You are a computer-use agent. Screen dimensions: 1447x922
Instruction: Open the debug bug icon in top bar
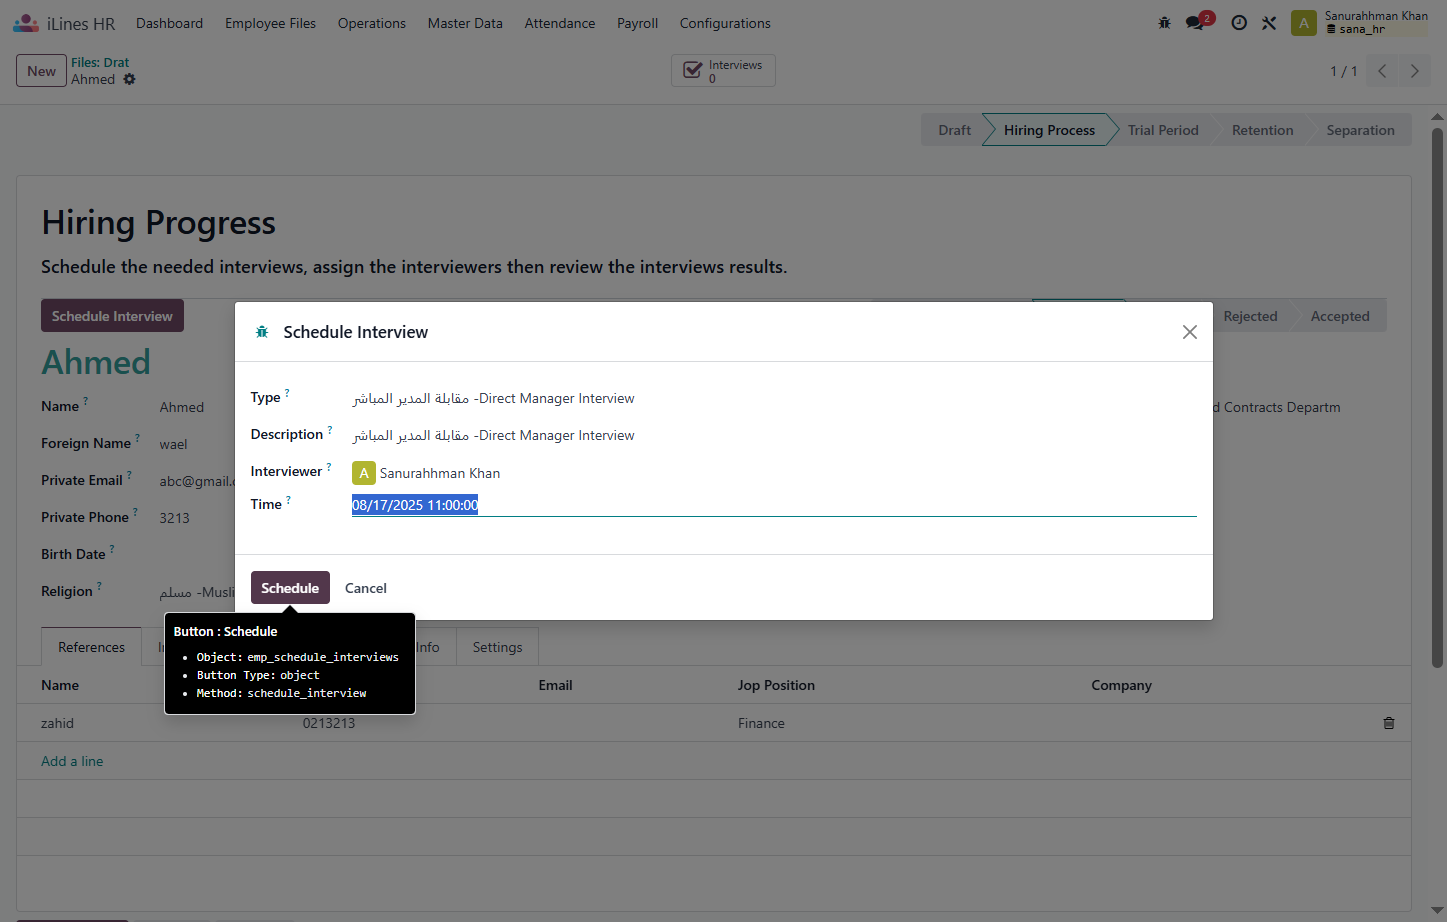[x=1164, y=23]
